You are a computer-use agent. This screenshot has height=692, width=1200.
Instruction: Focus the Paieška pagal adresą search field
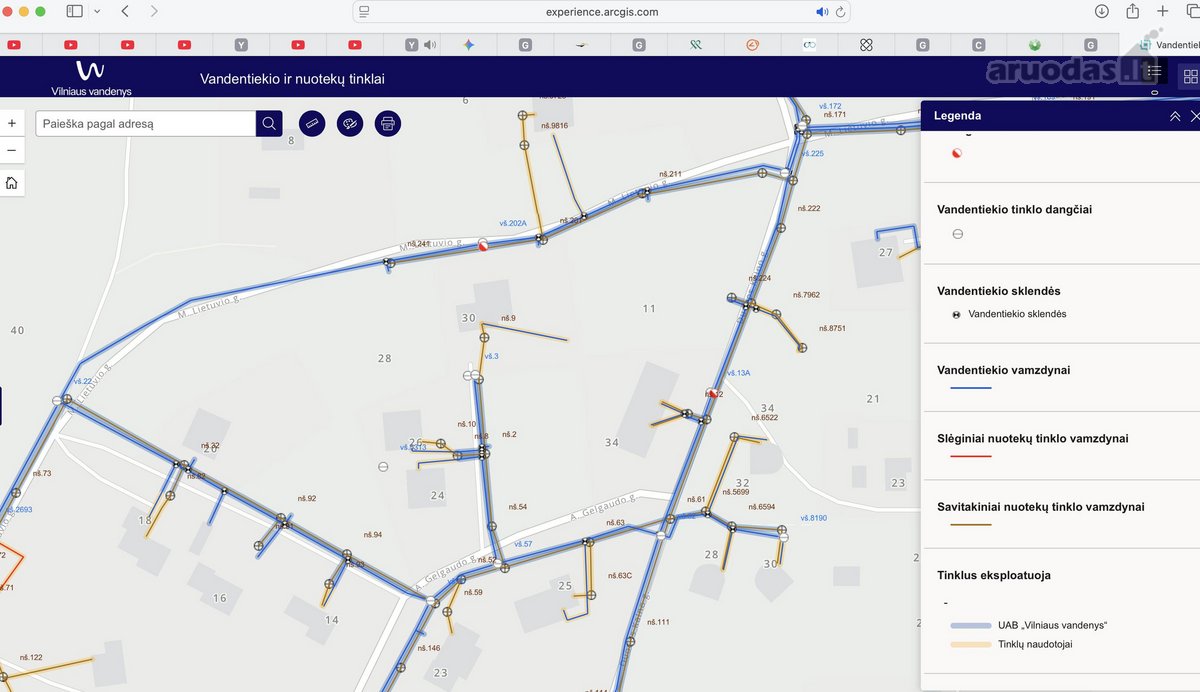pos(146,124)
